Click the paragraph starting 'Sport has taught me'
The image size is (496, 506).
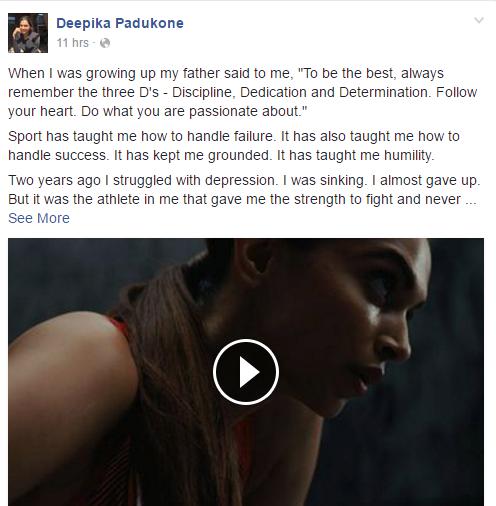(234, 146)
